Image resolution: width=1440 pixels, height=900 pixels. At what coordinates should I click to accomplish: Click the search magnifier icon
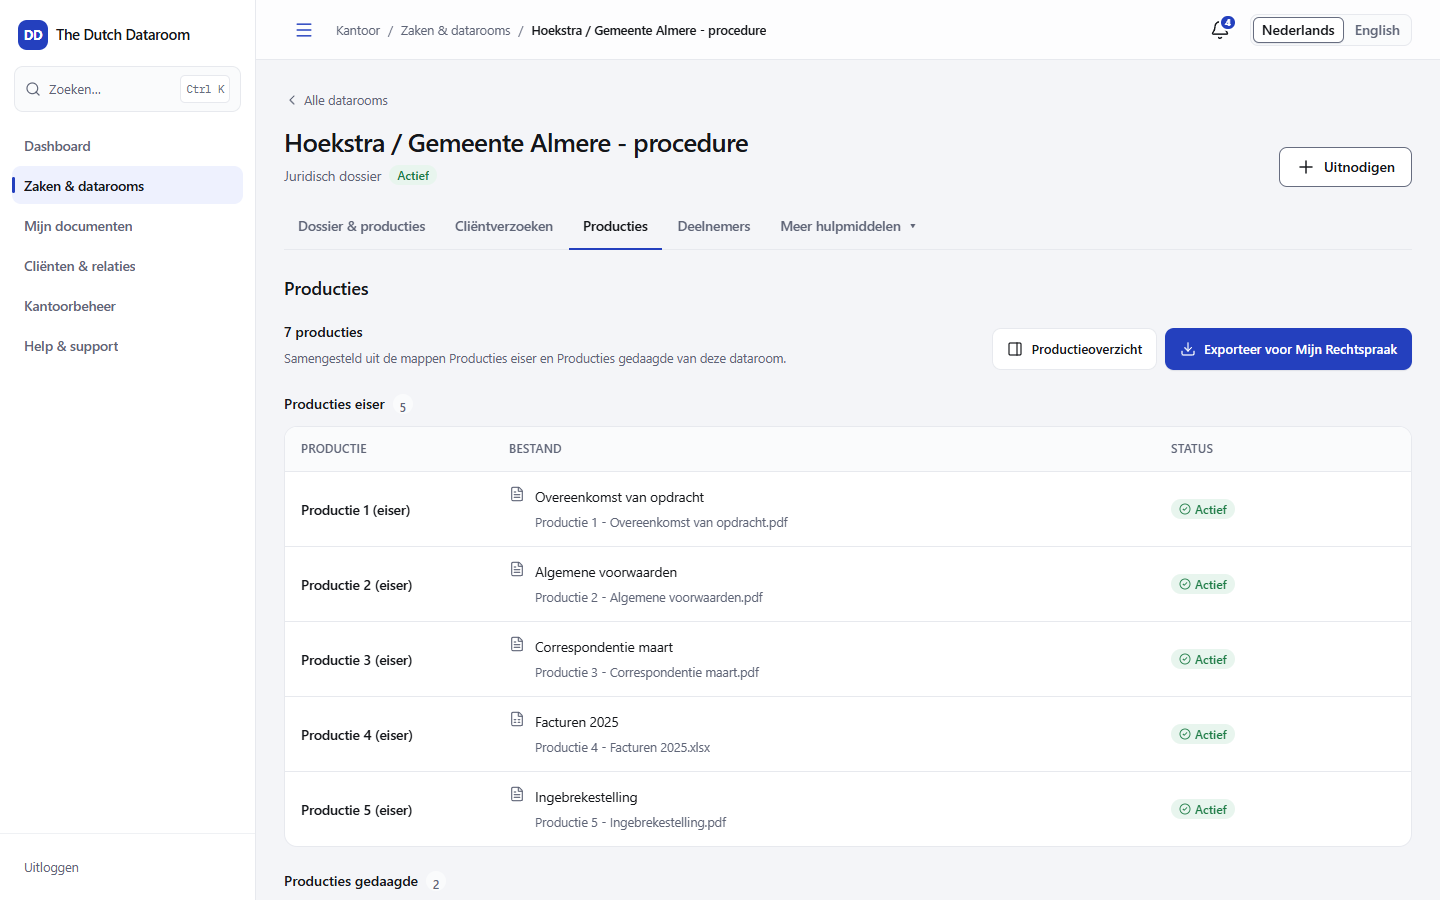(33, 89)
